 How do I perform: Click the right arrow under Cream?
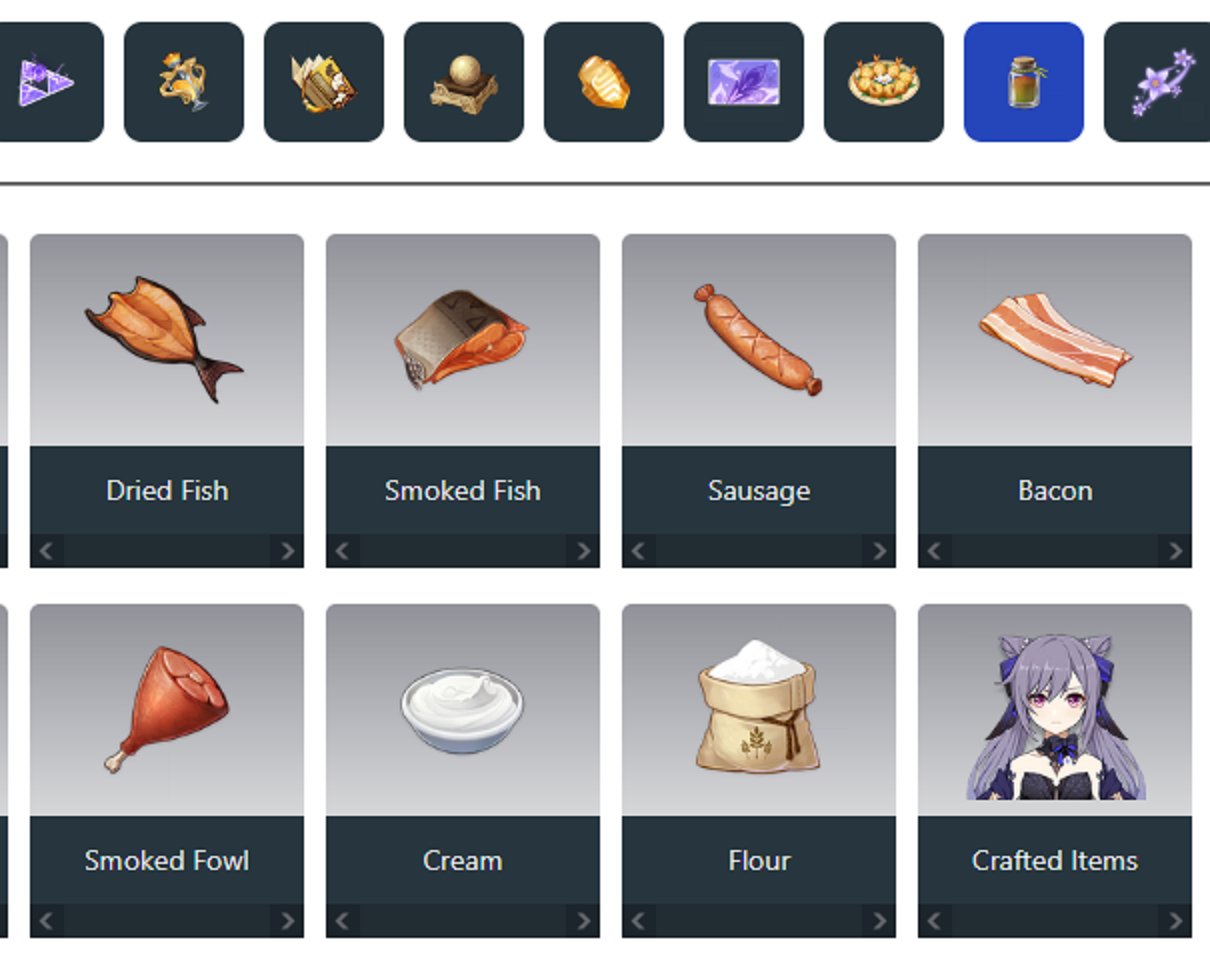[583, 921]
